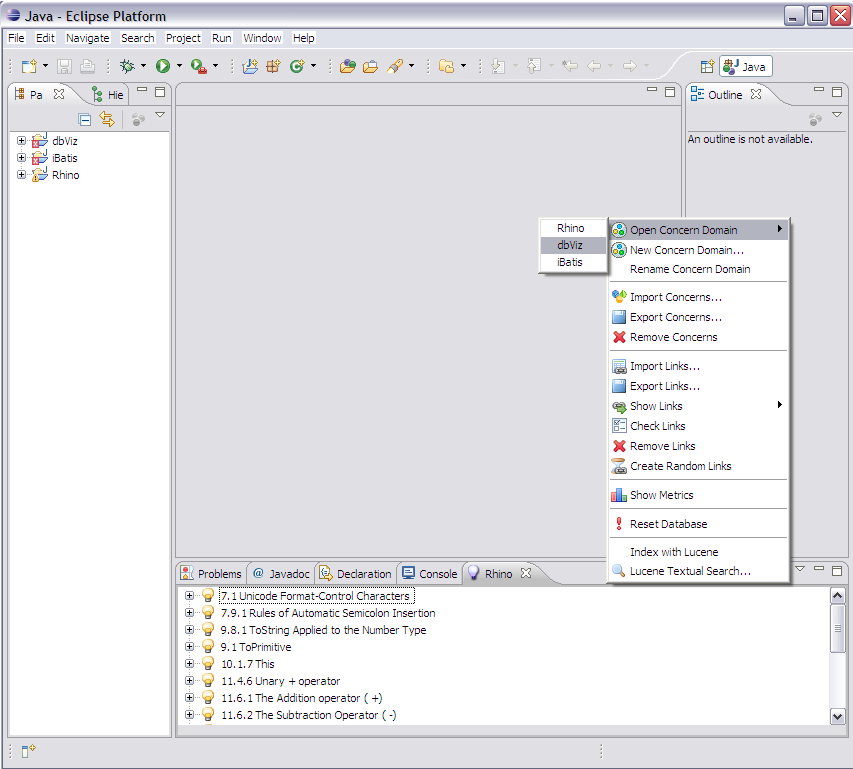Click New Java Package toolbar icon
This screenshot has height=769, width=853.
pyautogui.click(x=273, y=66)
